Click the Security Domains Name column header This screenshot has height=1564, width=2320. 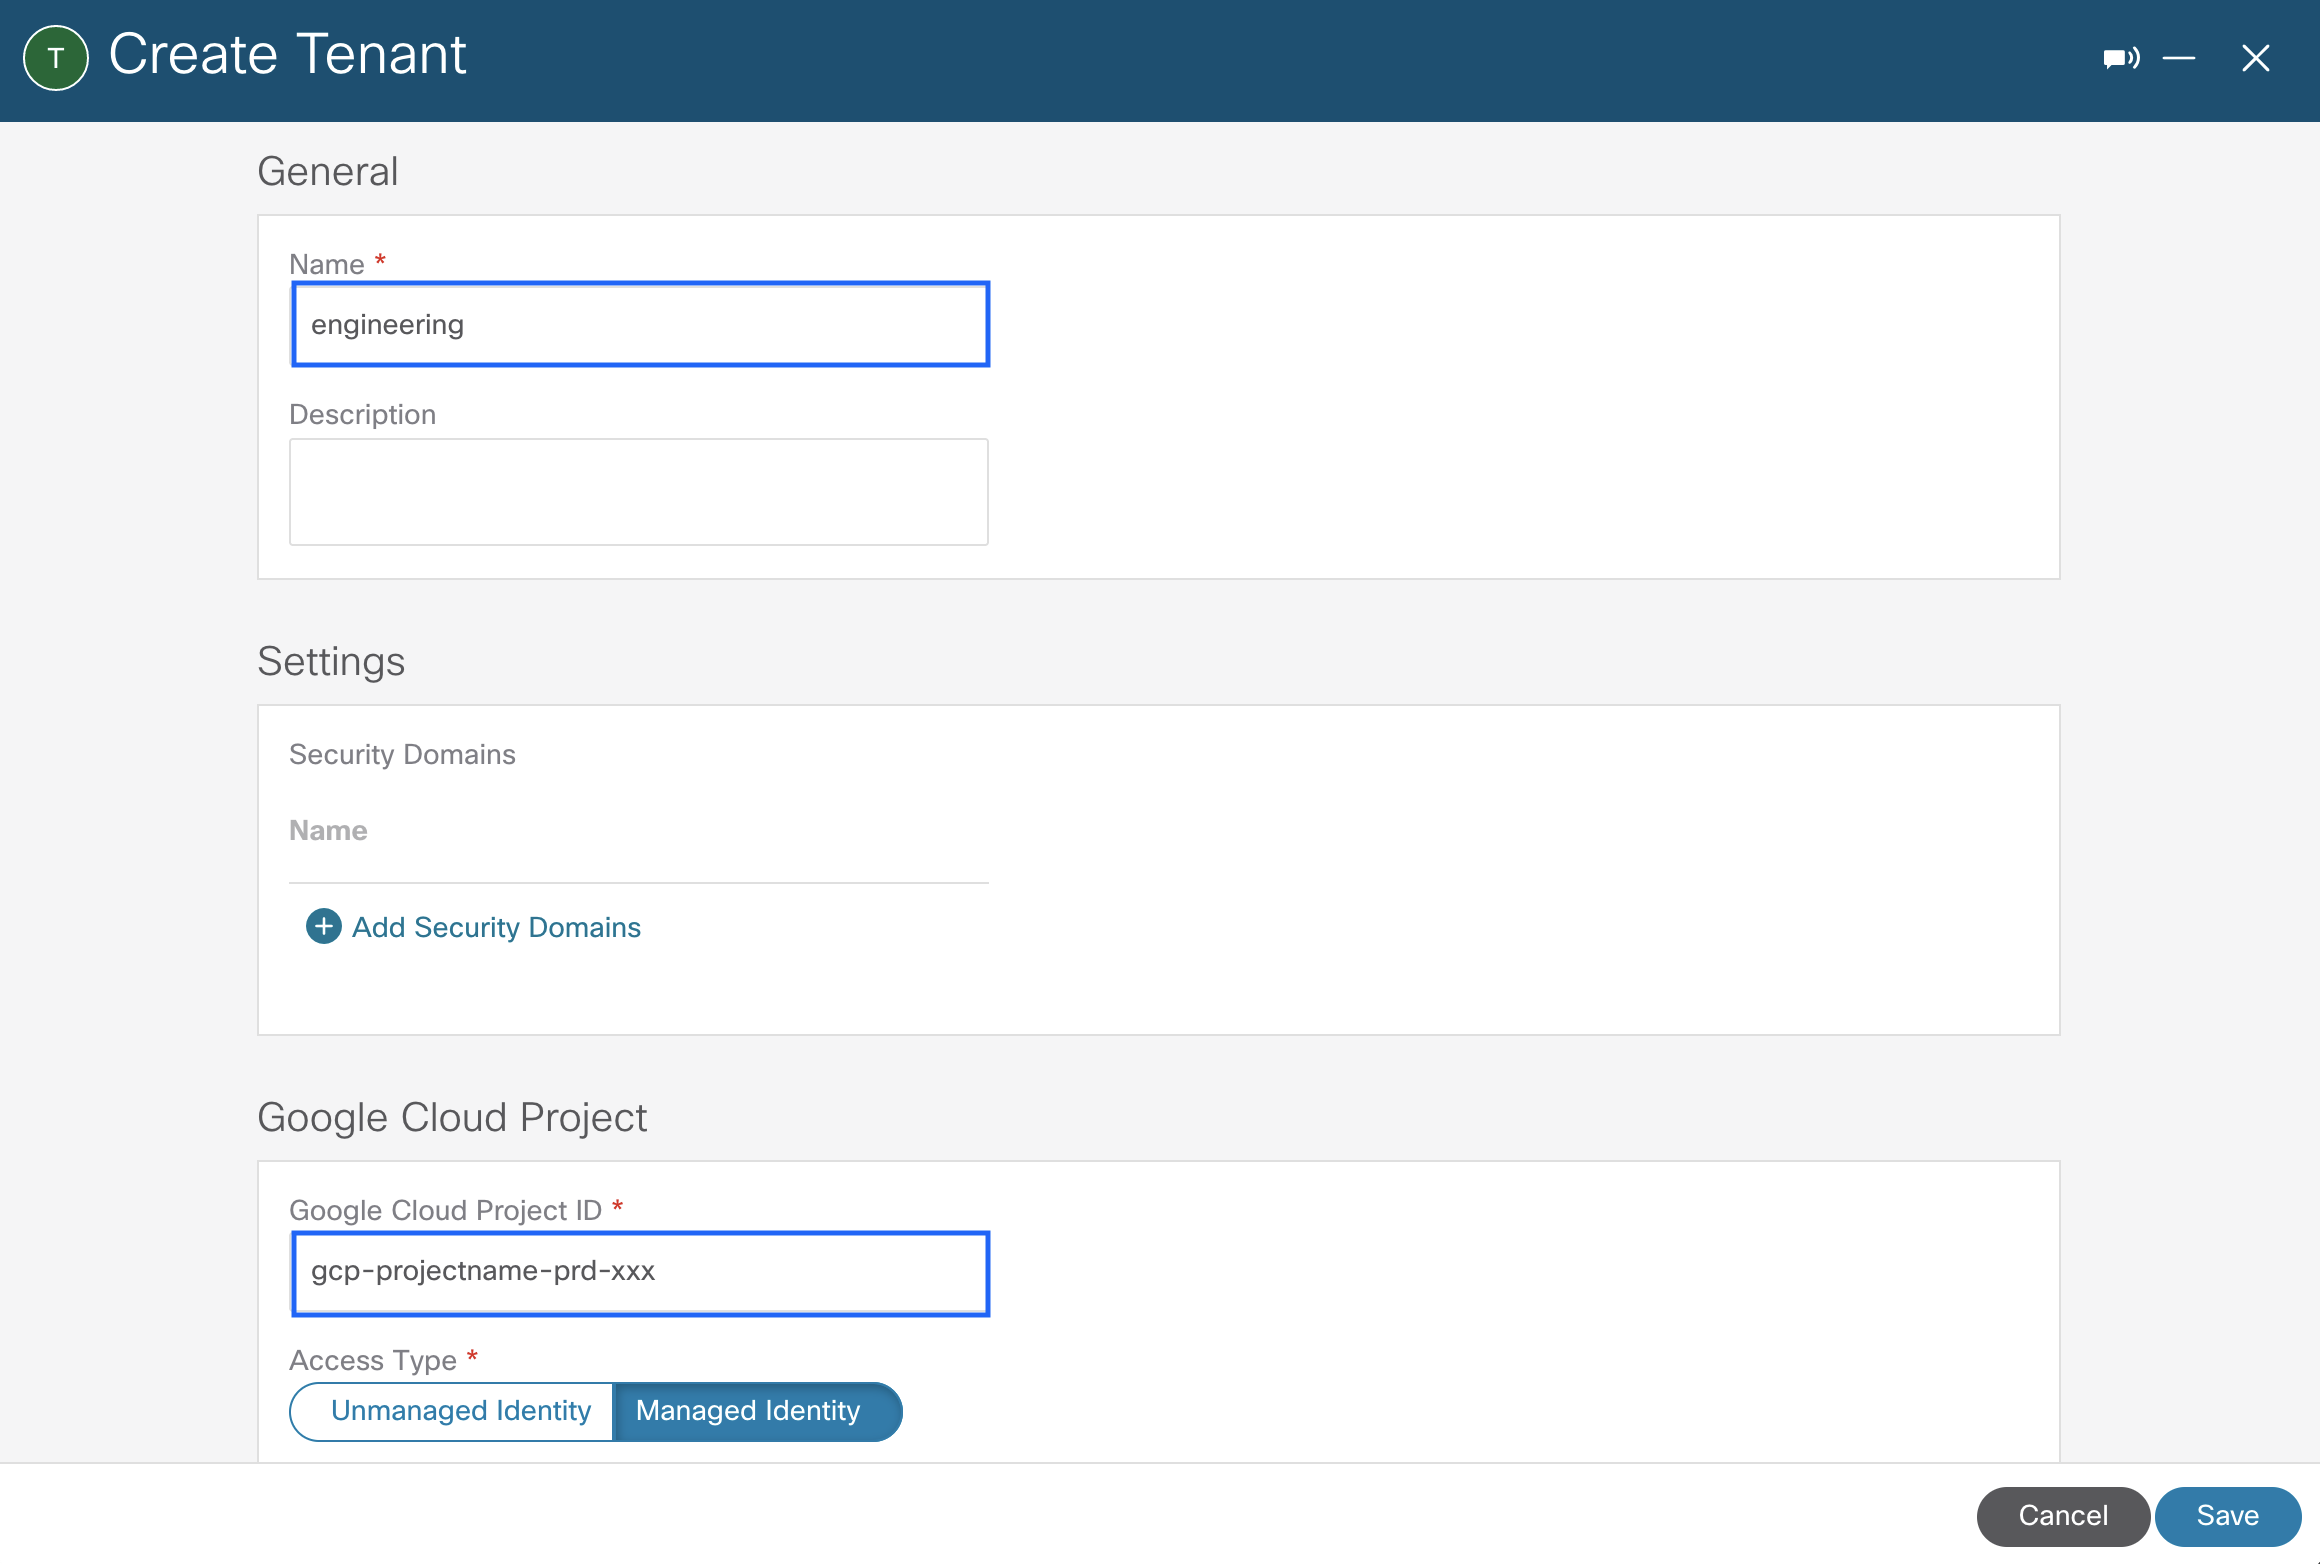(x=328, y=830)
